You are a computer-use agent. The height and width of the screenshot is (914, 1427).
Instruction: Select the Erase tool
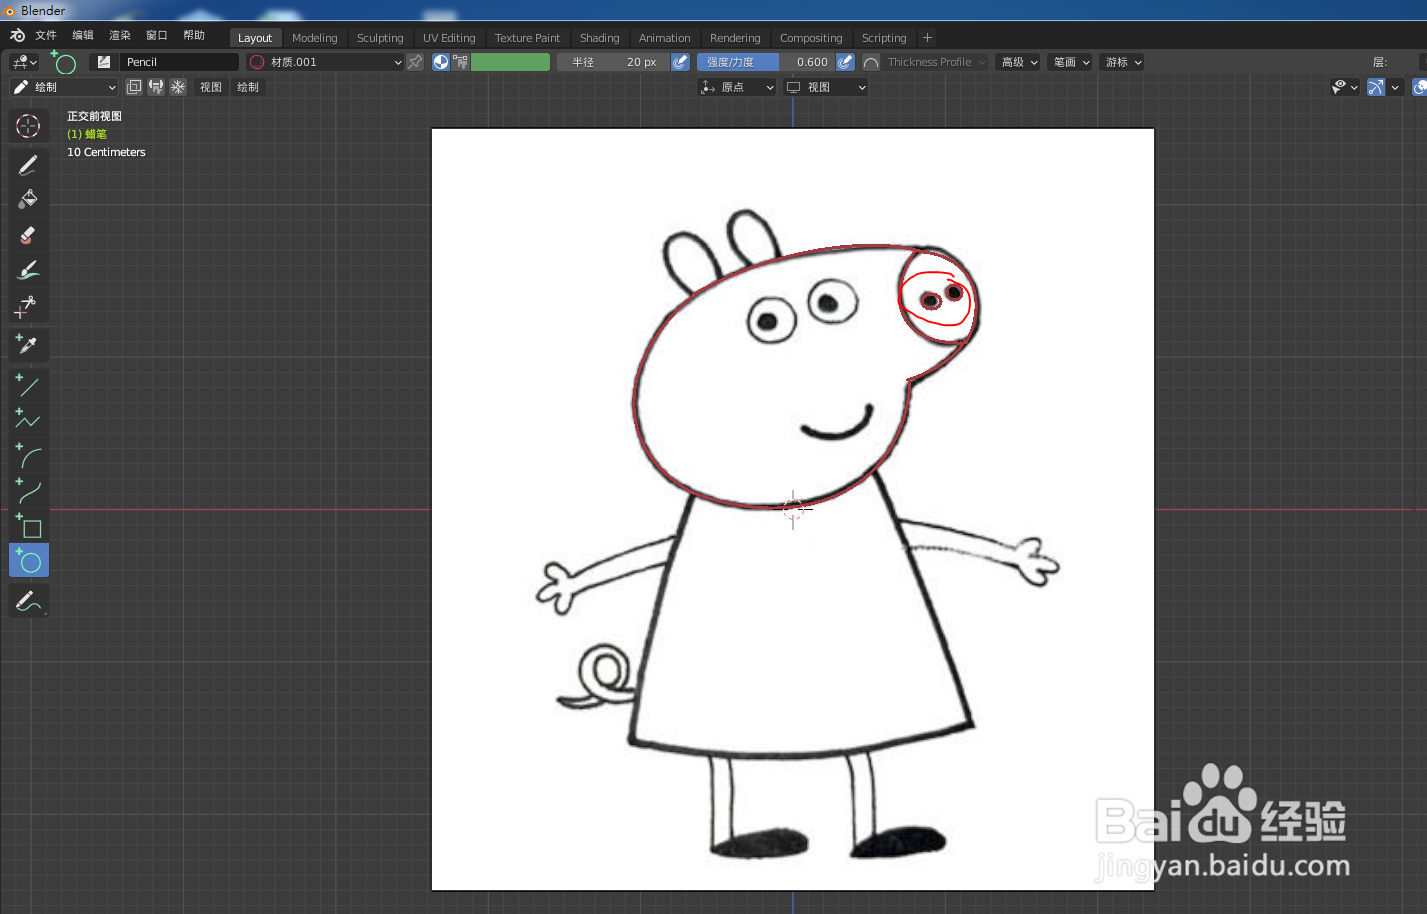point(27,235)
